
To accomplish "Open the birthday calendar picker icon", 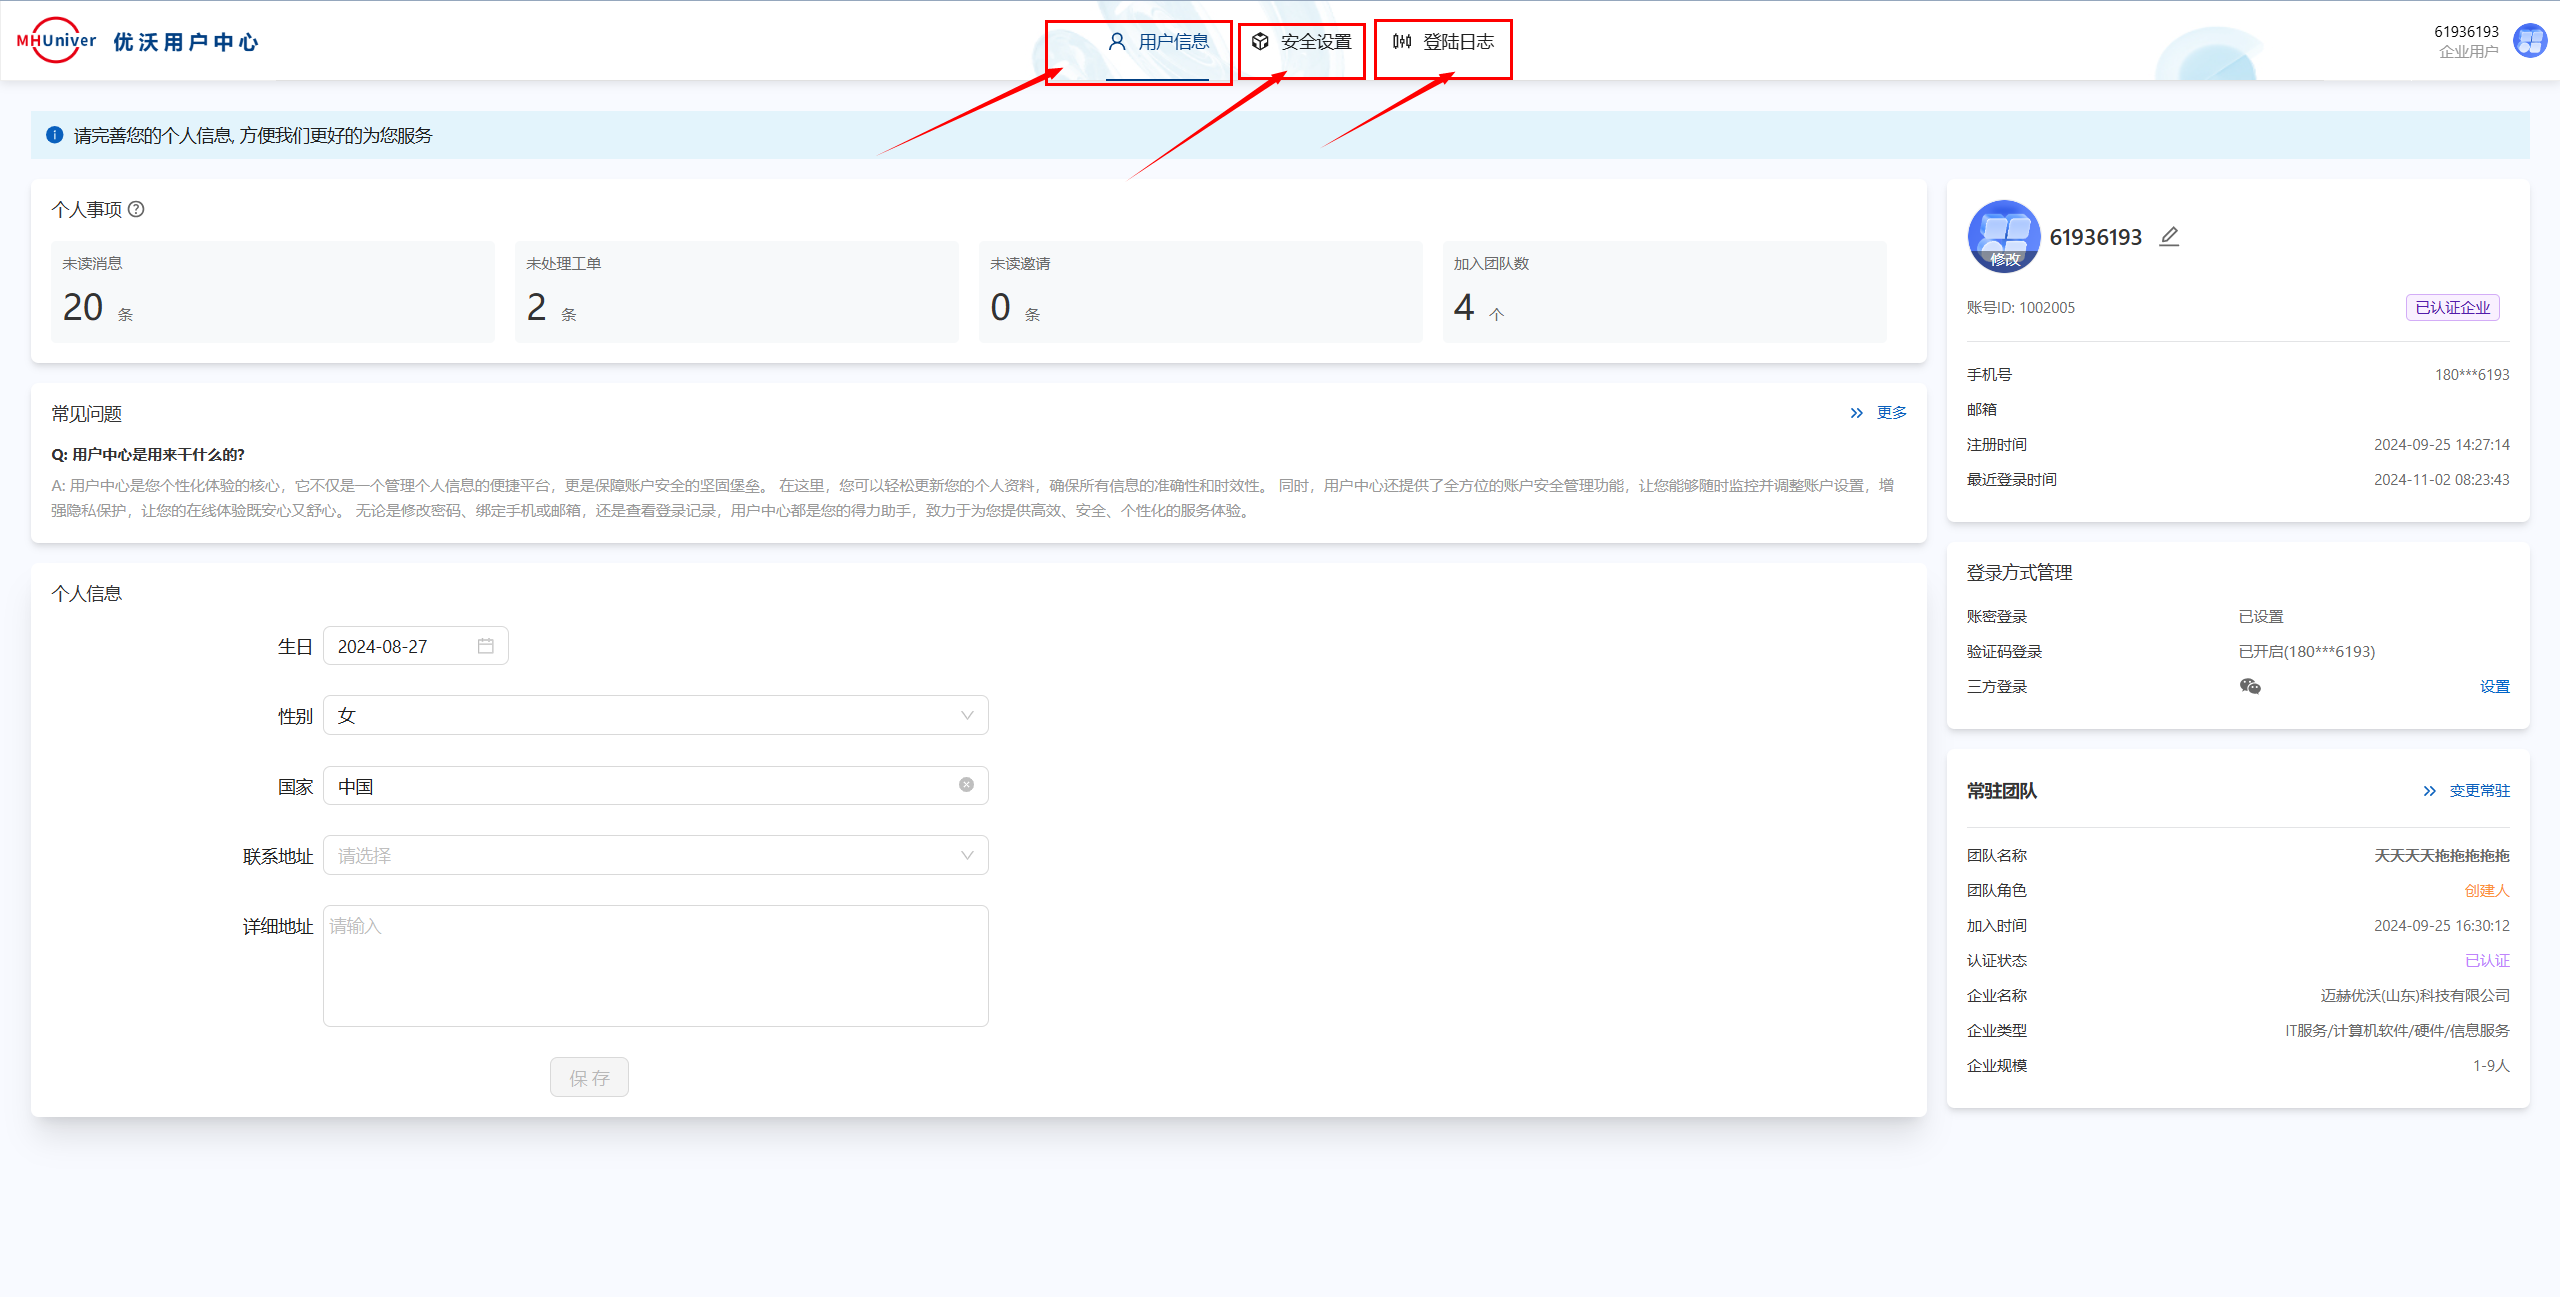I will pos(486,646).
